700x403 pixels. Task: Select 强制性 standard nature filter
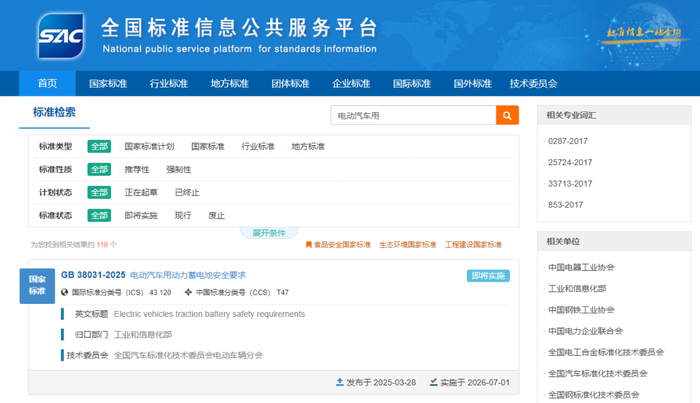(178, 169)
